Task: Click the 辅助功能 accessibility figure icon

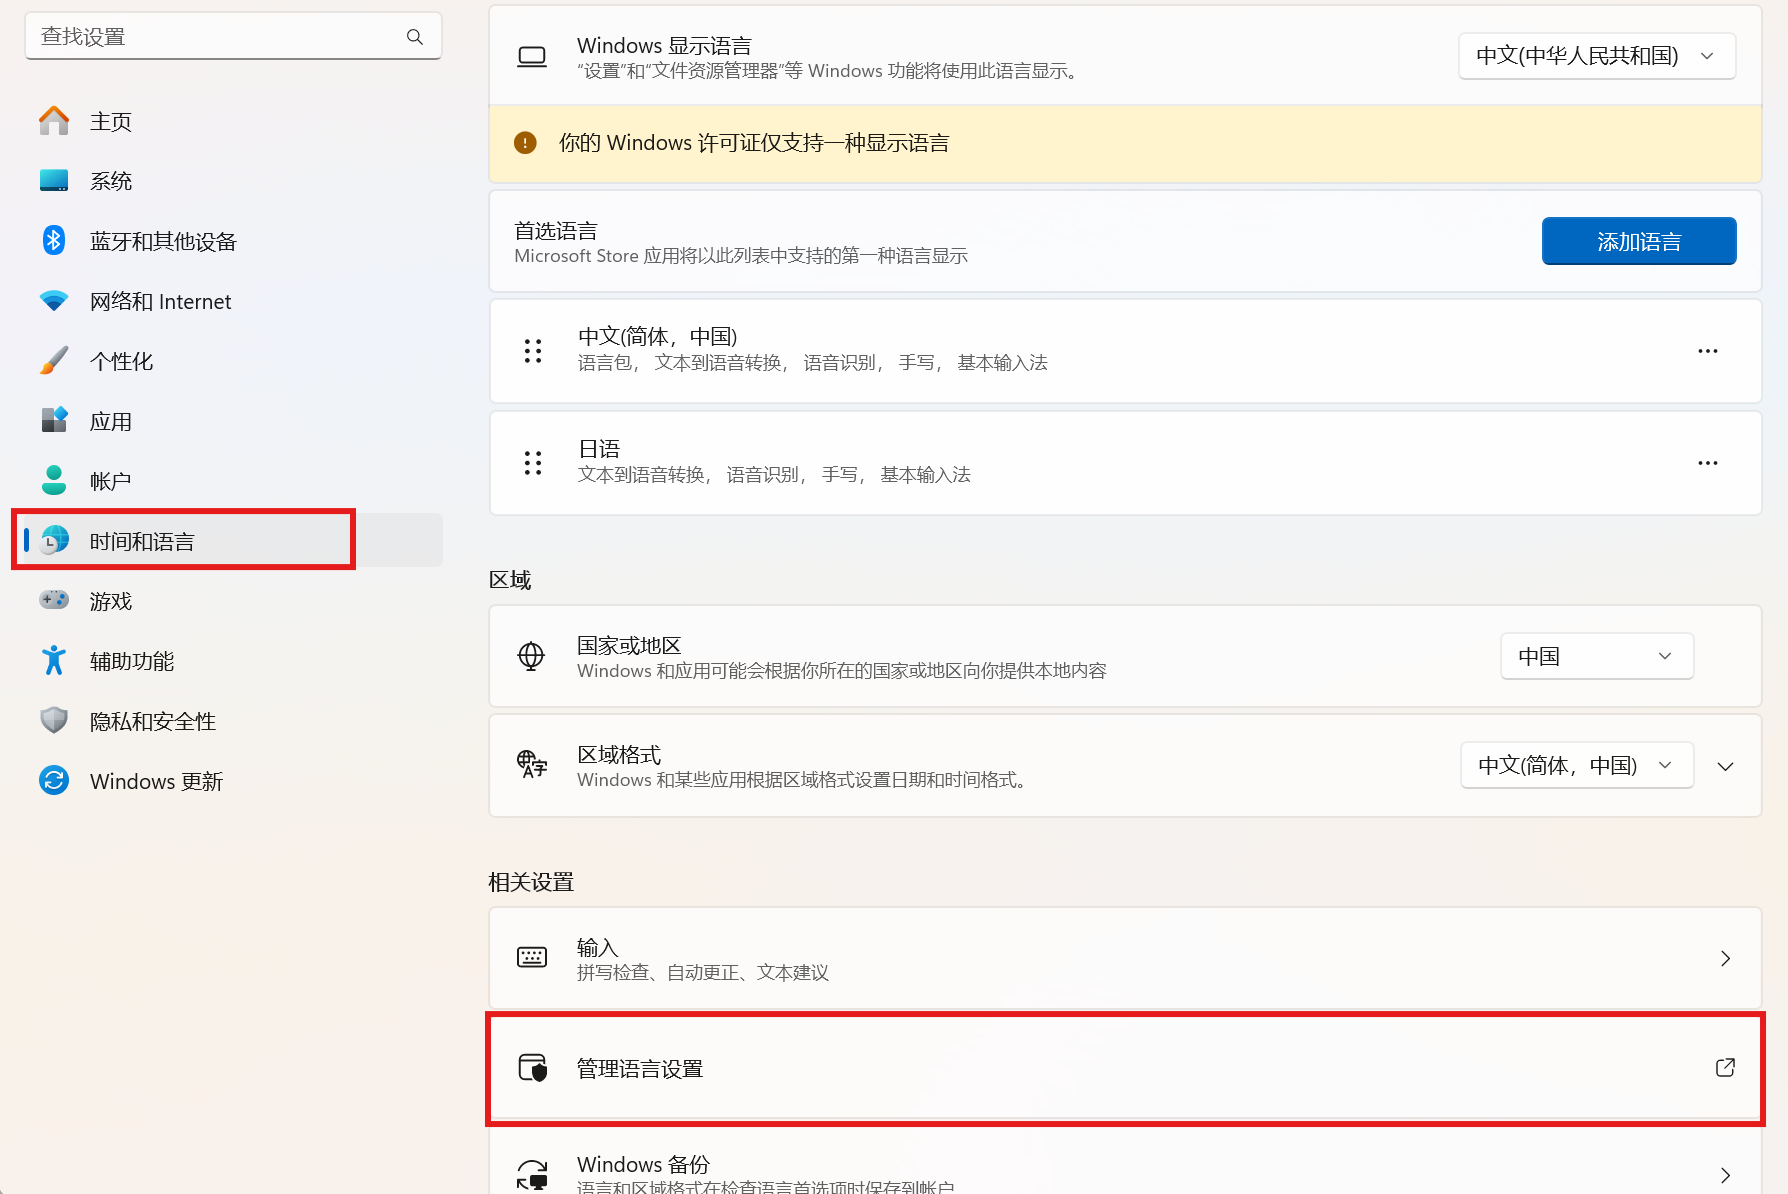Action: pyautogui.click(x=54, y=661)
